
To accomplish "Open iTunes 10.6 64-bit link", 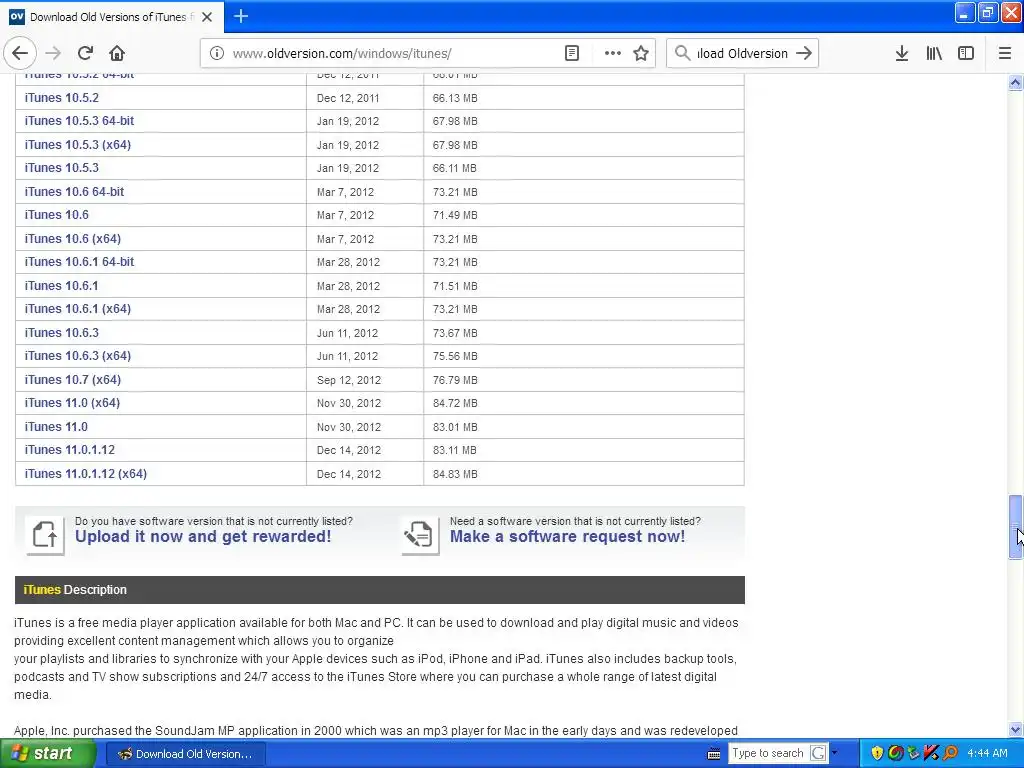I will coord(74,191).
